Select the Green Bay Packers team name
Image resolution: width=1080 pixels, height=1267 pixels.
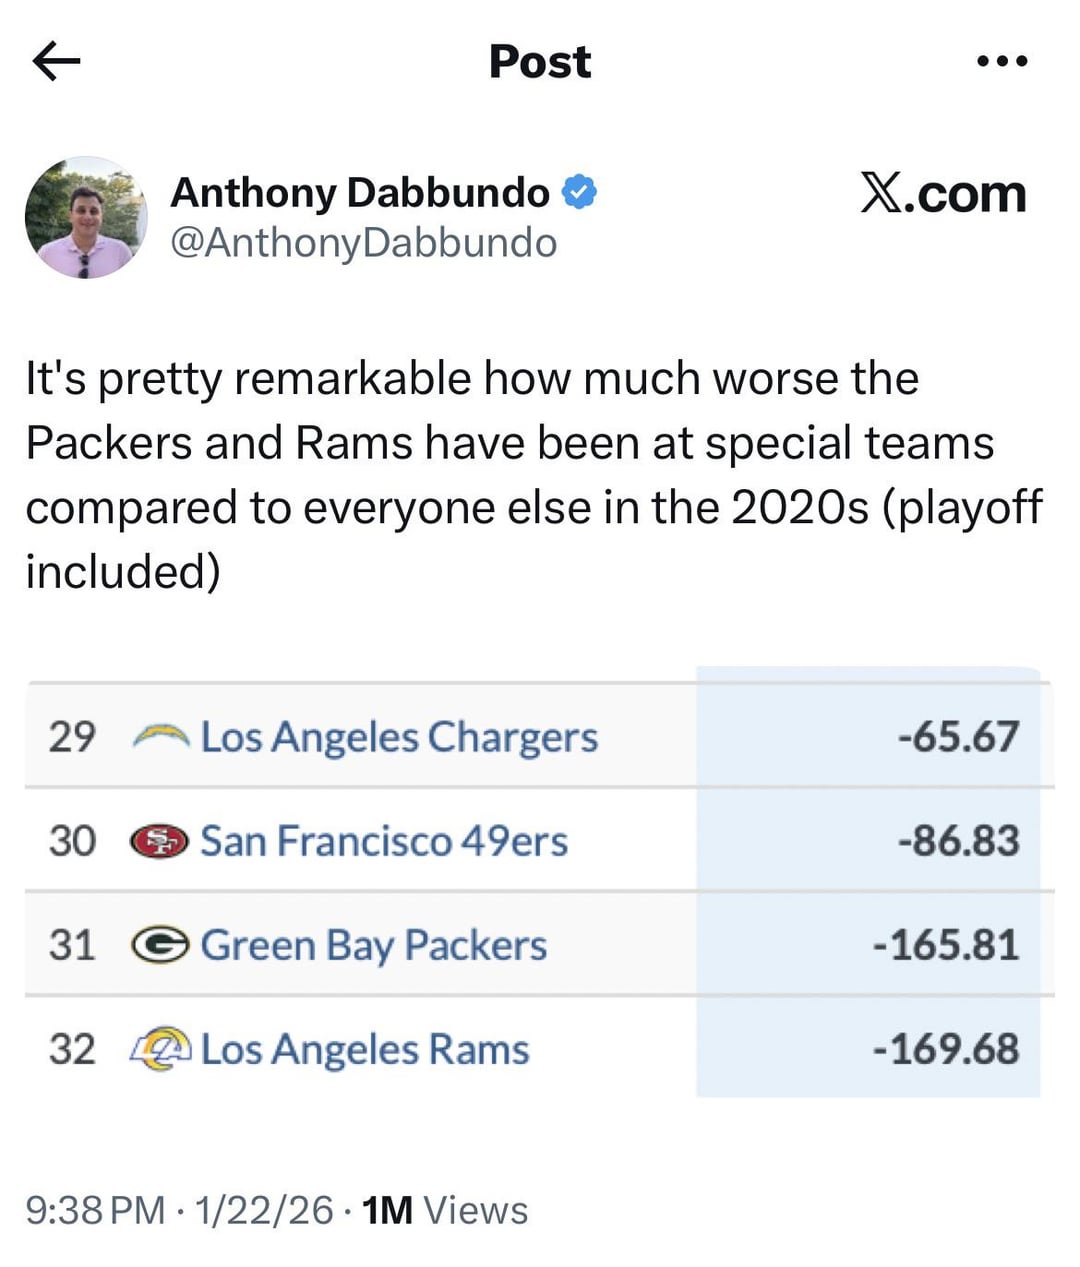(x=374, y=946)
